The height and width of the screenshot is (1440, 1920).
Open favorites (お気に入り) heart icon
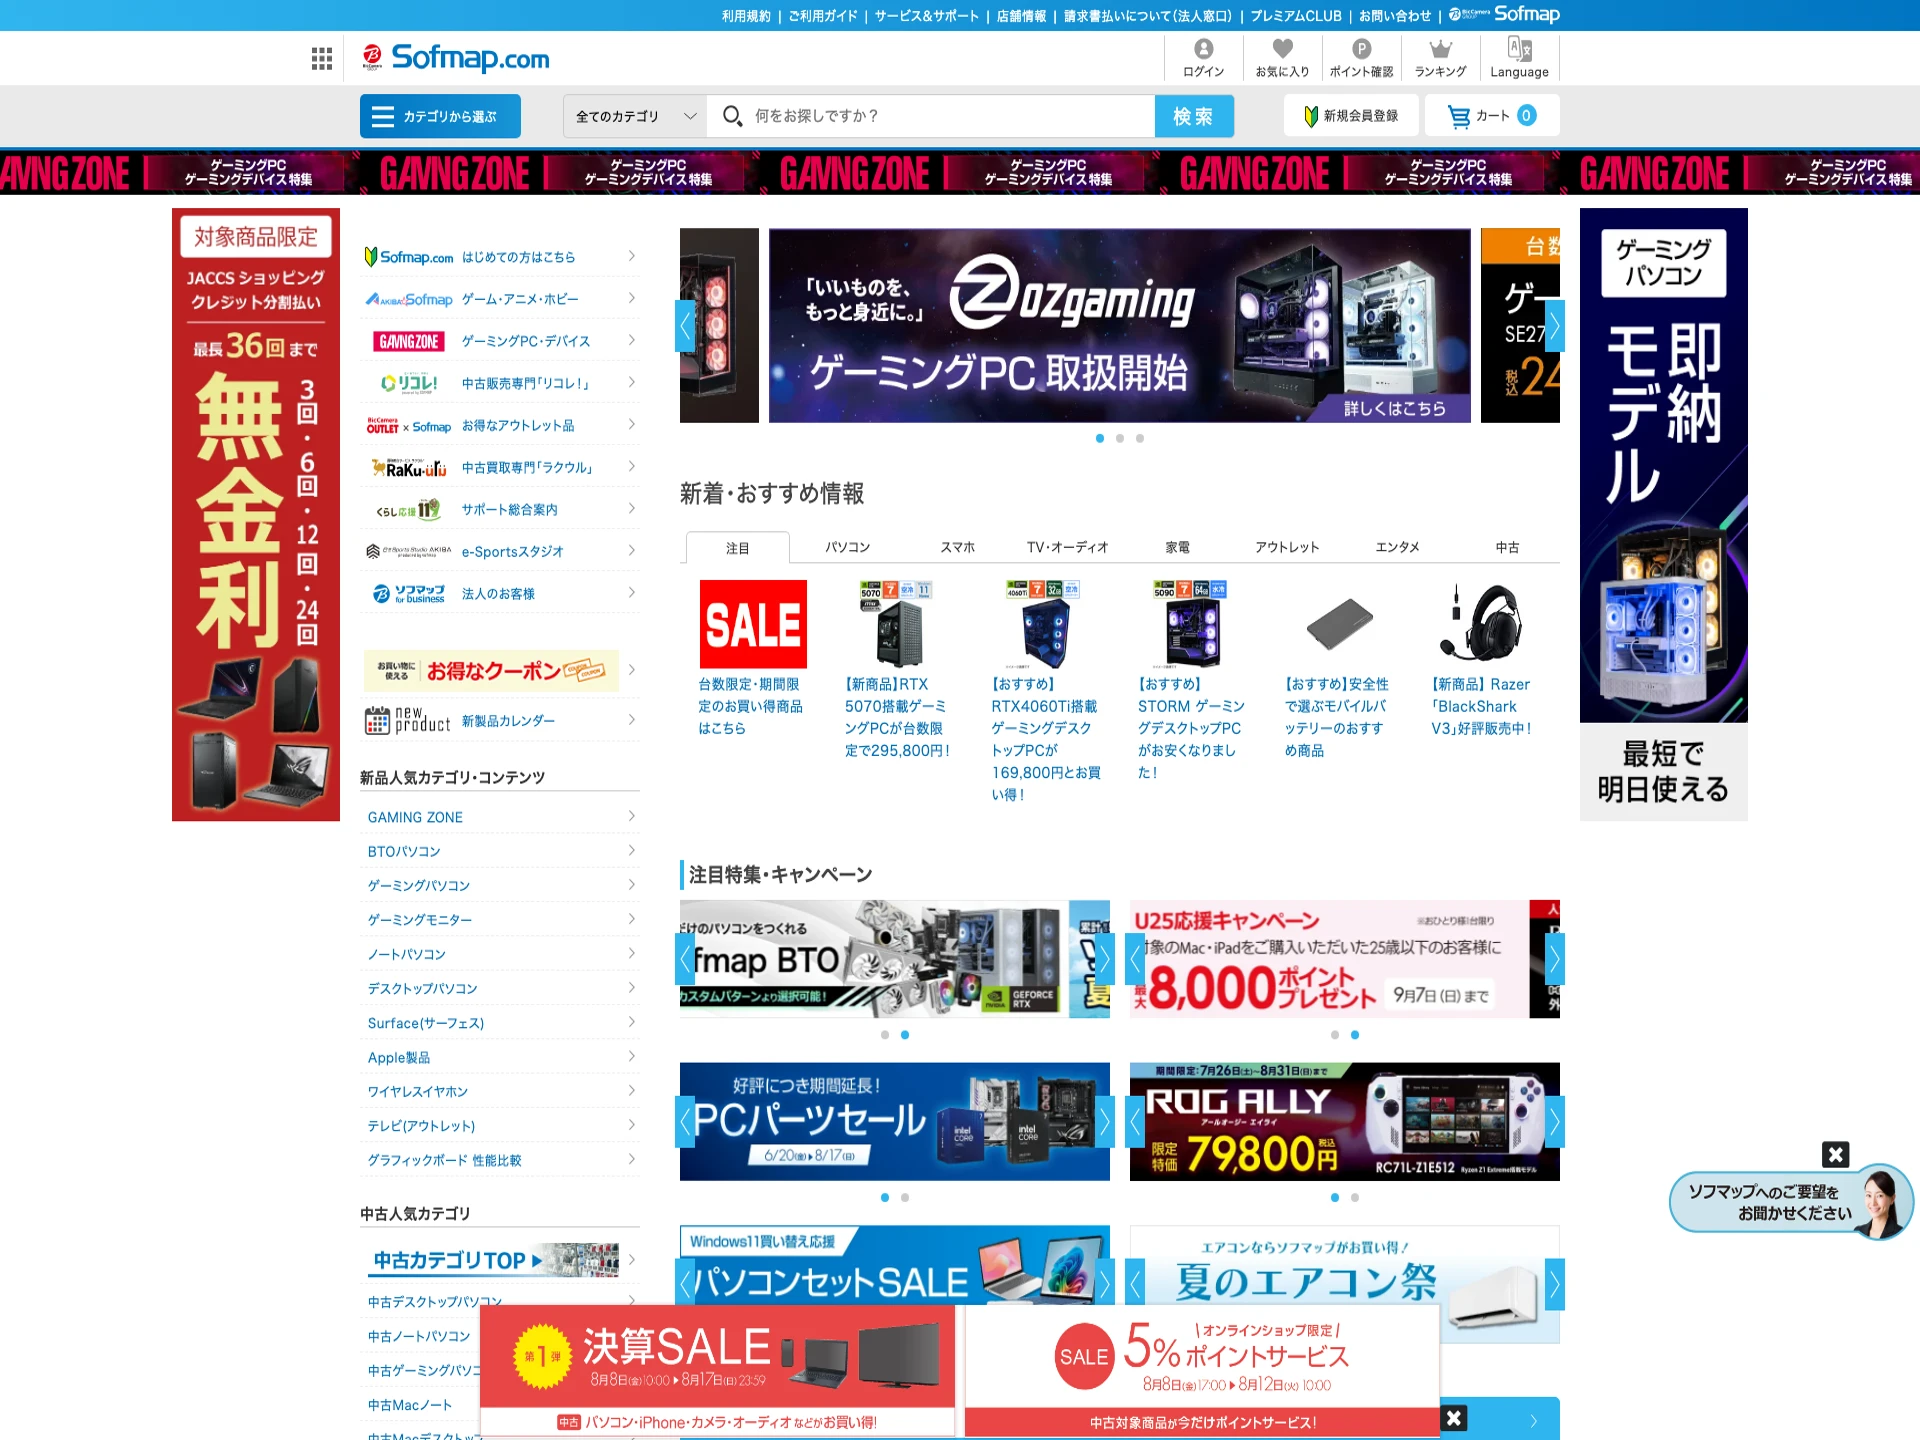(1282, 58)
